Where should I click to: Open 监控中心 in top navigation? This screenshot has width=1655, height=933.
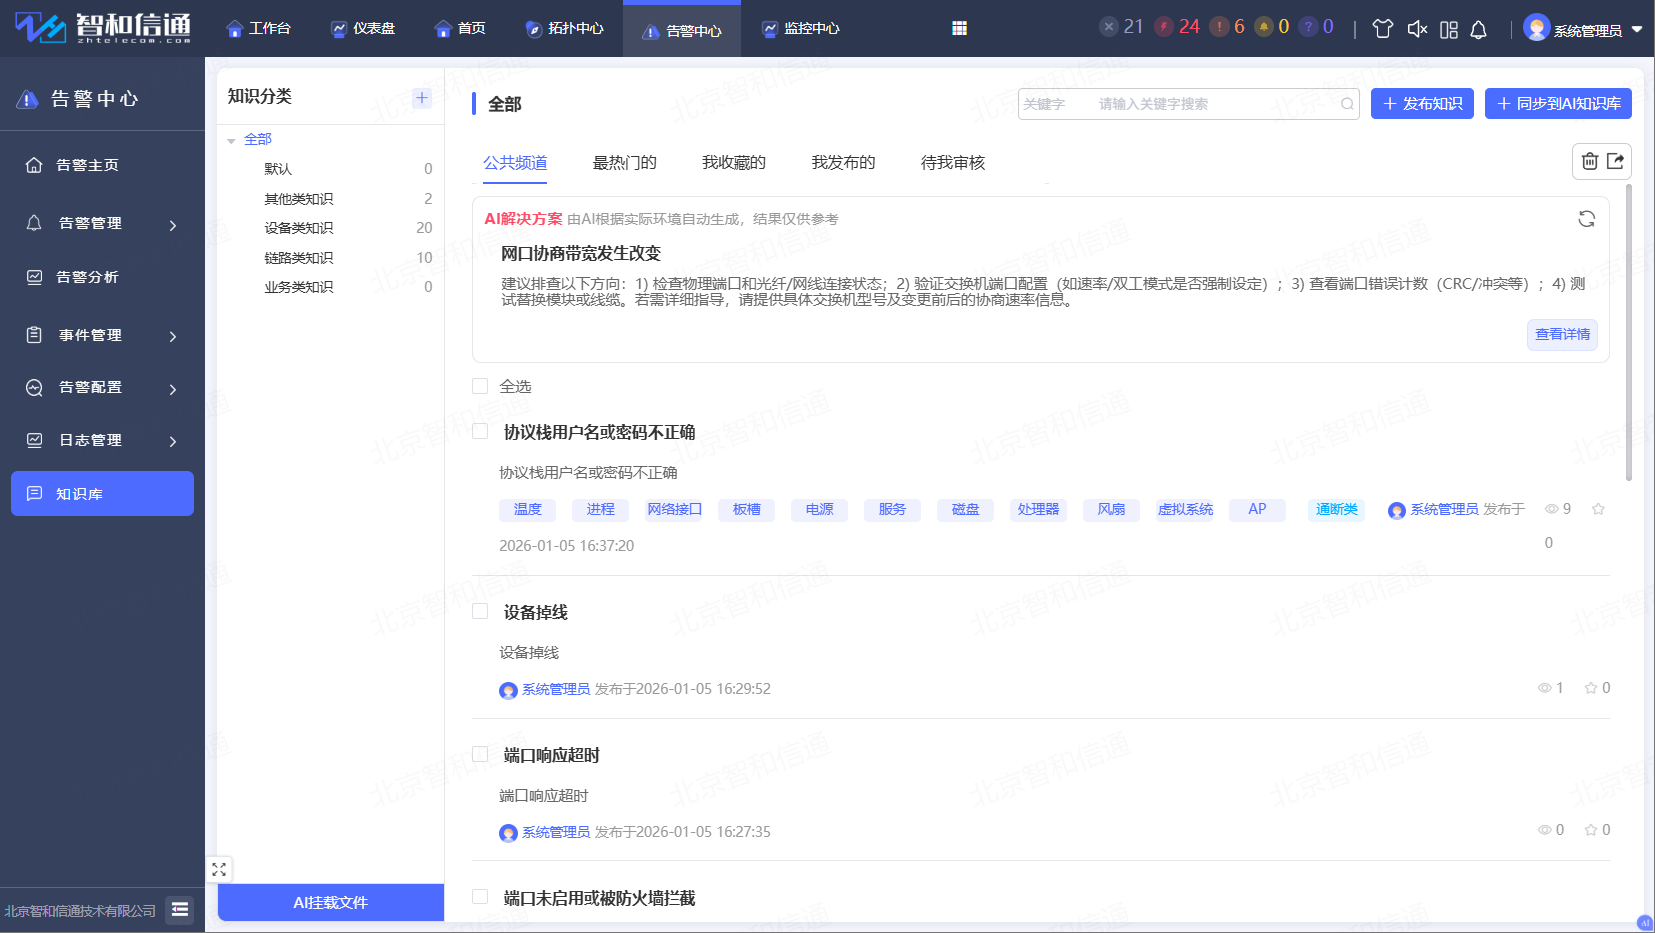point(800,29)
